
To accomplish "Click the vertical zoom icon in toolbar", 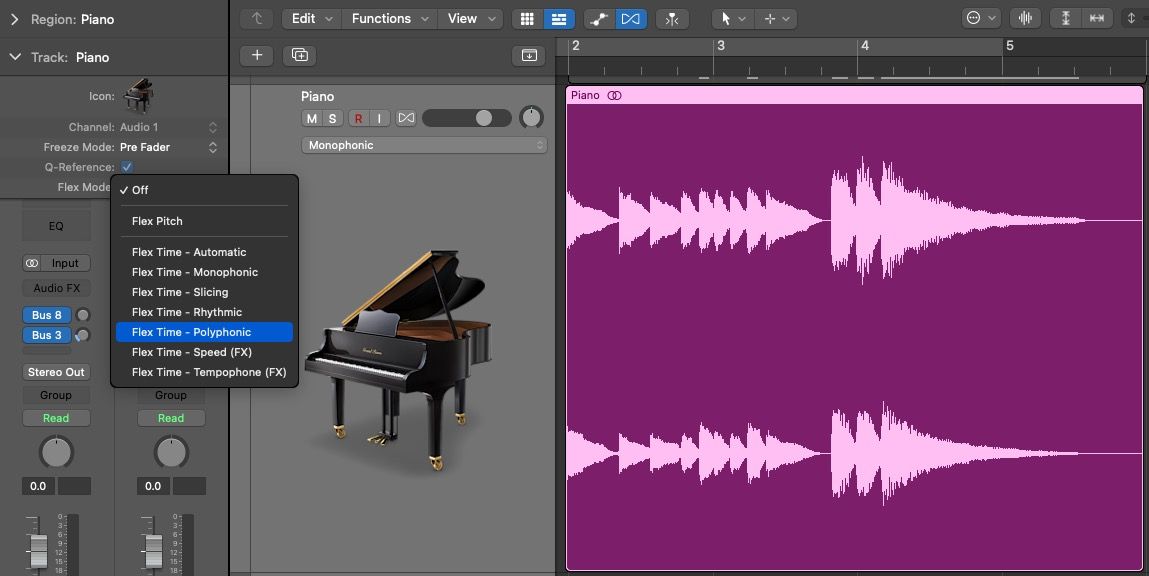I will point(1064,17).
